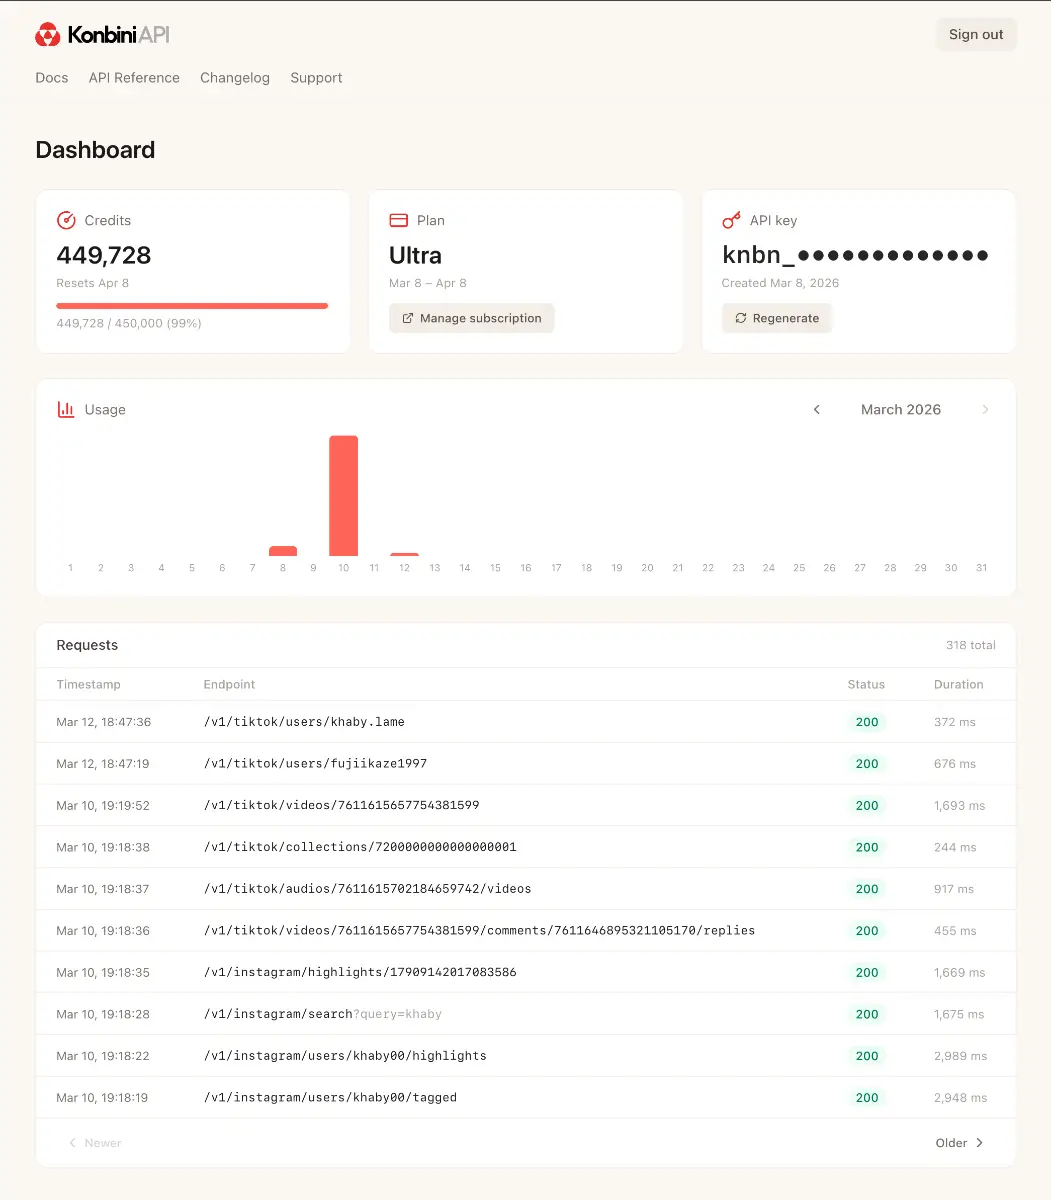The height and width of the screenshot is (1200, 1051).
Task: Select the instagram highlights/17909142017083586 request
Action: click(525, 973)
